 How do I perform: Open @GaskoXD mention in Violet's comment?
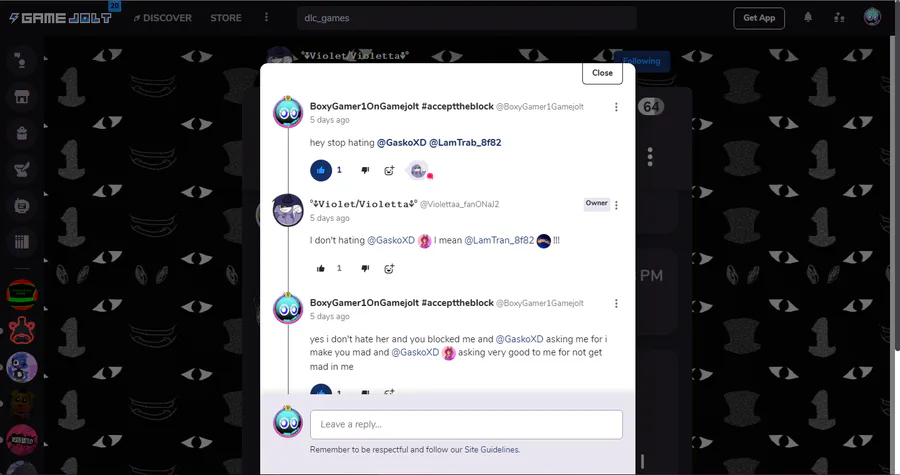tap(390, 240)
